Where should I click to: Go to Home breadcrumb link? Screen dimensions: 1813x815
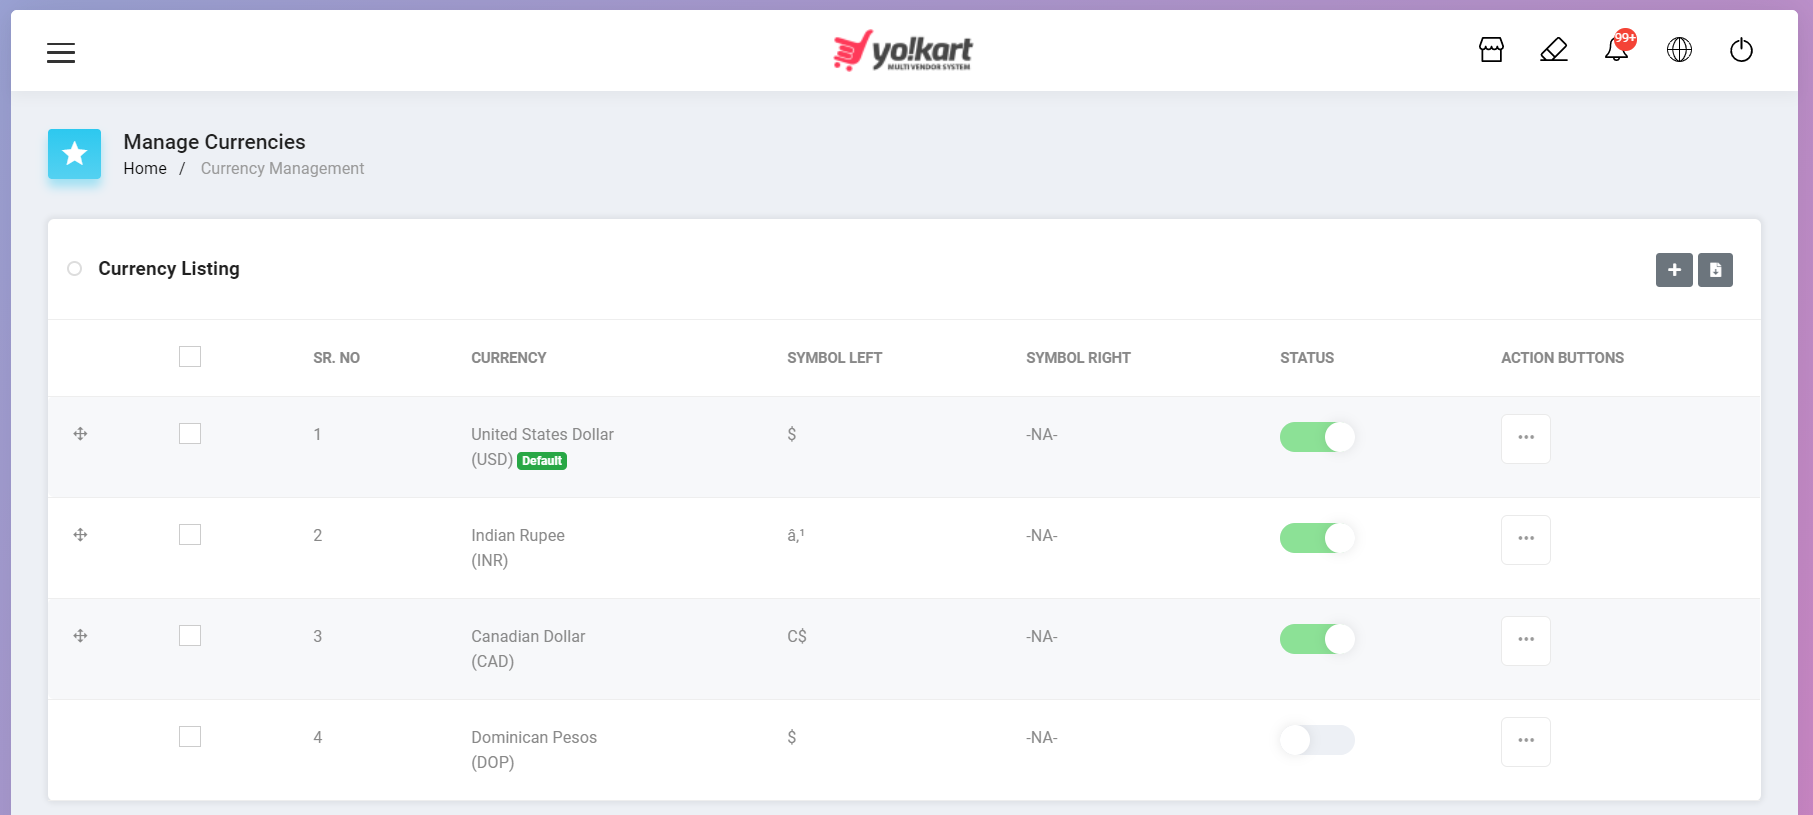145,169
